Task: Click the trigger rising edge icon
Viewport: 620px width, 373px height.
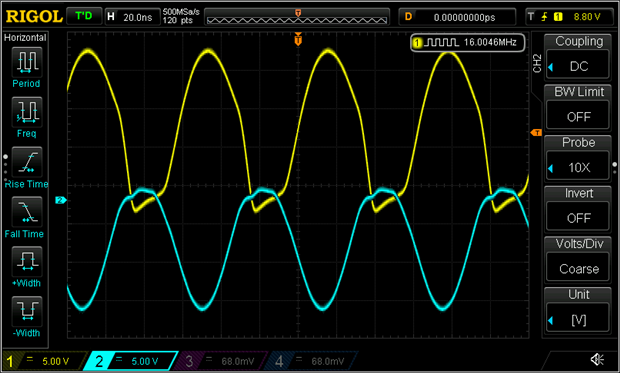Action: coord(544,17)
